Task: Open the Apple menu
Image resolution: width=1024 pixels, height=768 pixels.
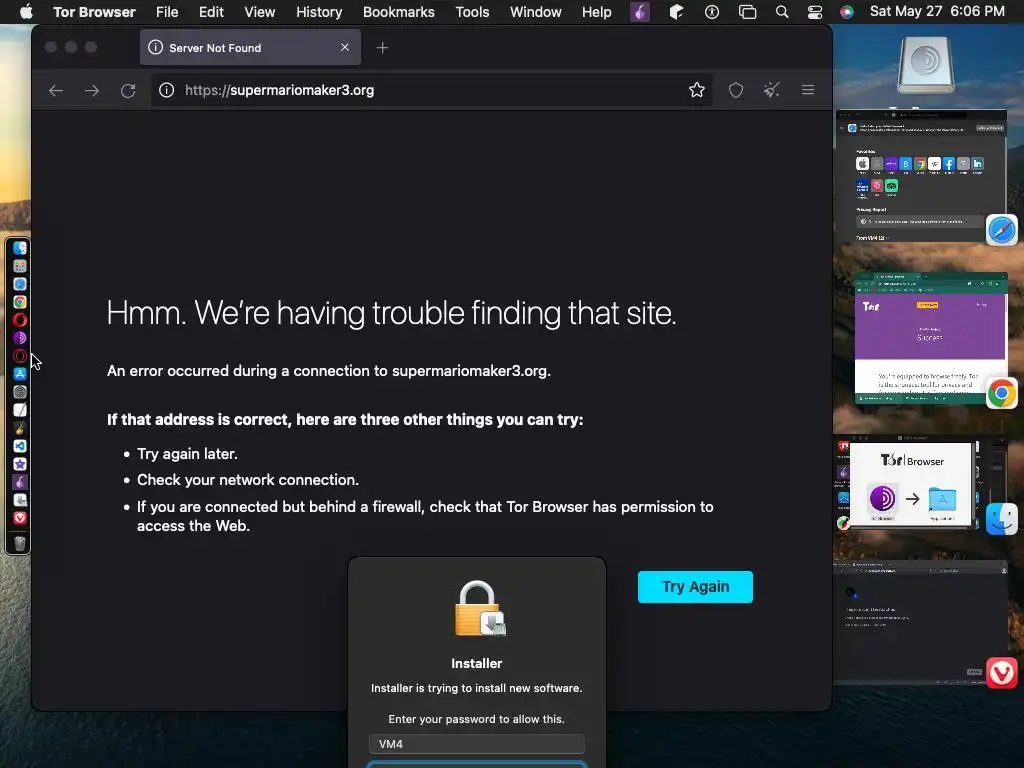Action: (26, 12)
